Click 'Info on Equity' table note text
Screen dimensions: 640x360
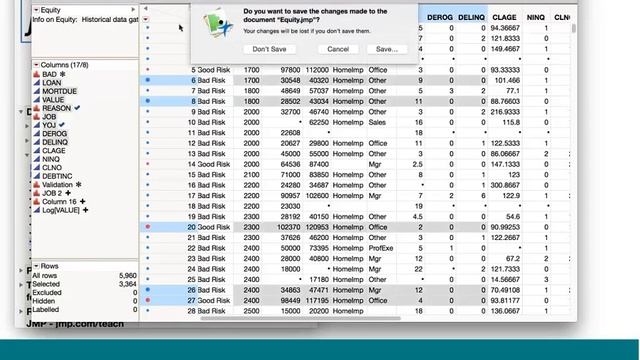point(85,20)
